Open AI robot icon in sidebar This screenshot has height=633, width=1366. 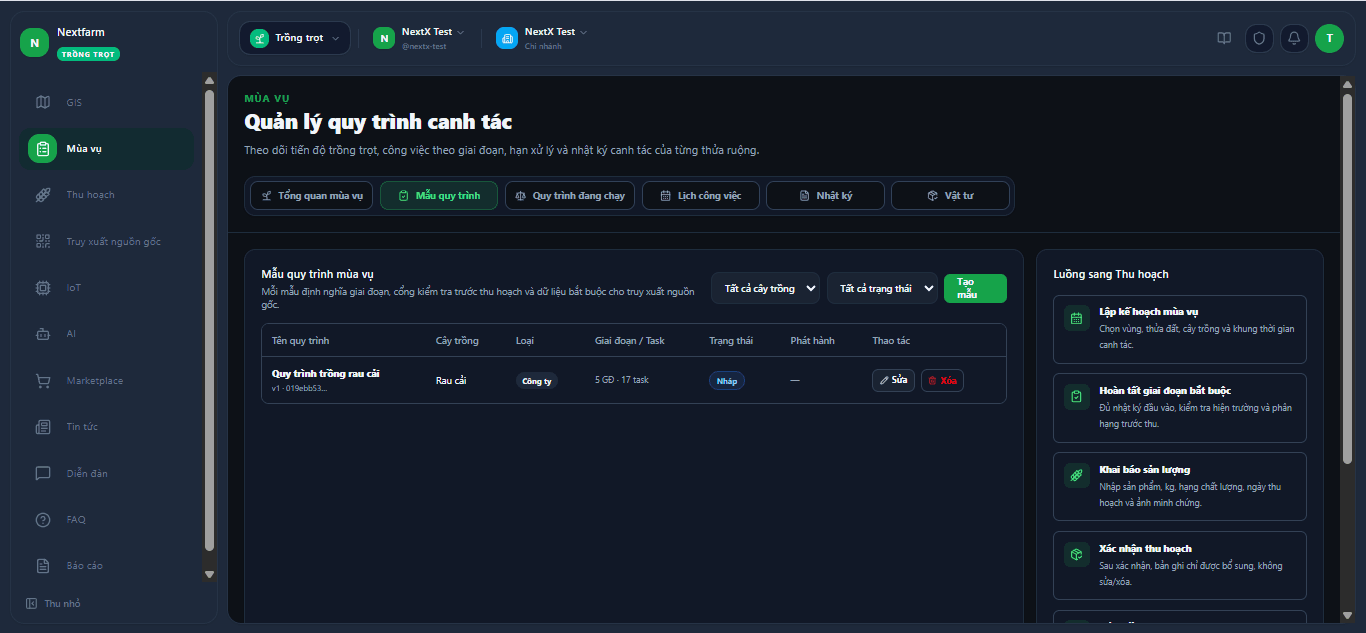click(x=43, y=334)
